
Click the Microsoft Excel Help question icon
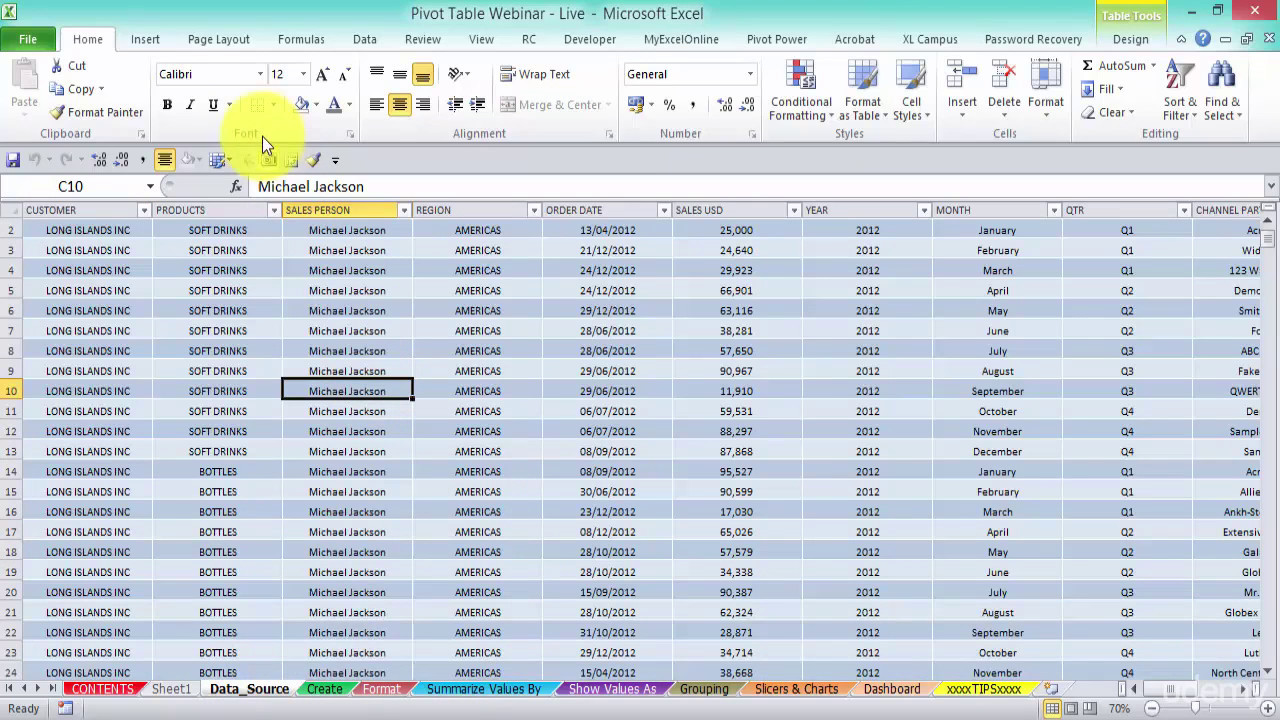1203,40
